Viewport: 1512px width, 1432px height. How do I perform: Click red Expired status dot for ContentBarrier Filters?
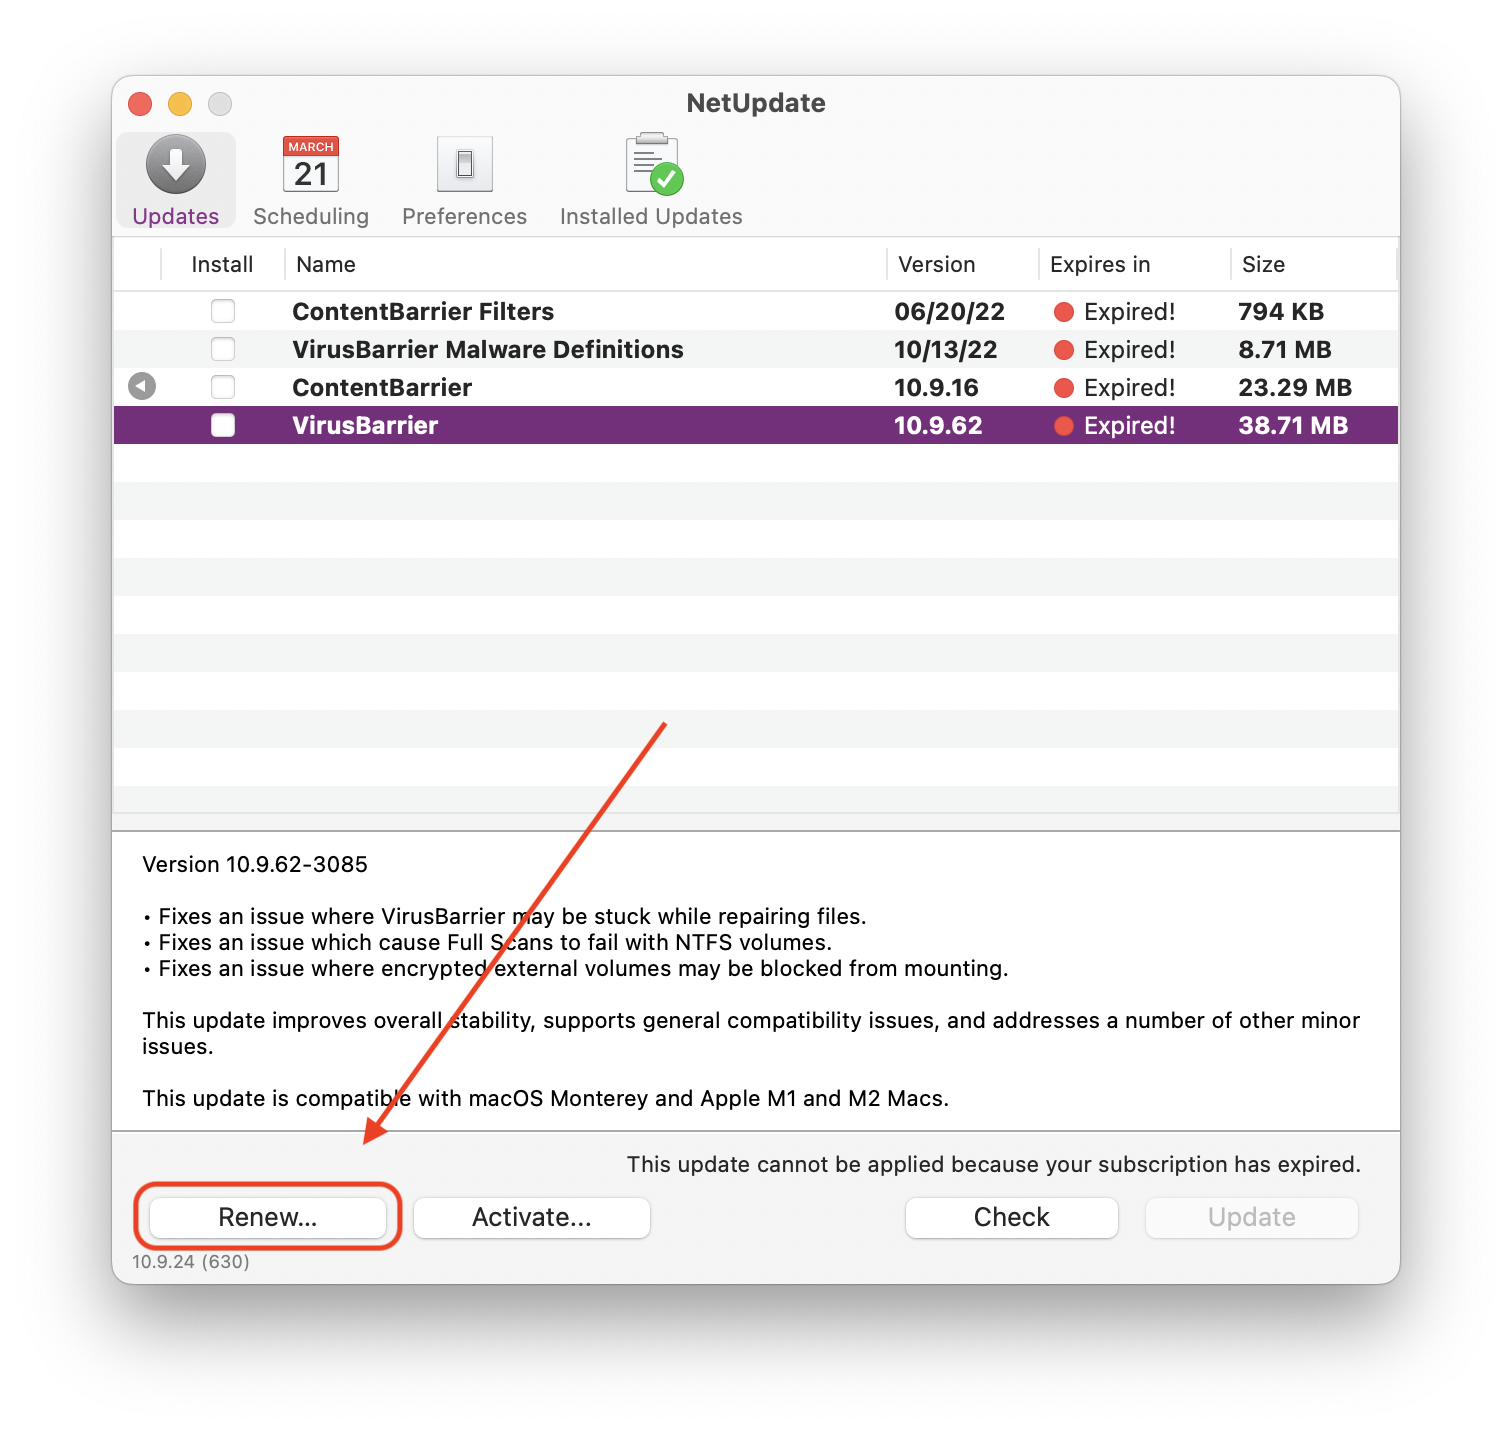(x=1064, y=312)
